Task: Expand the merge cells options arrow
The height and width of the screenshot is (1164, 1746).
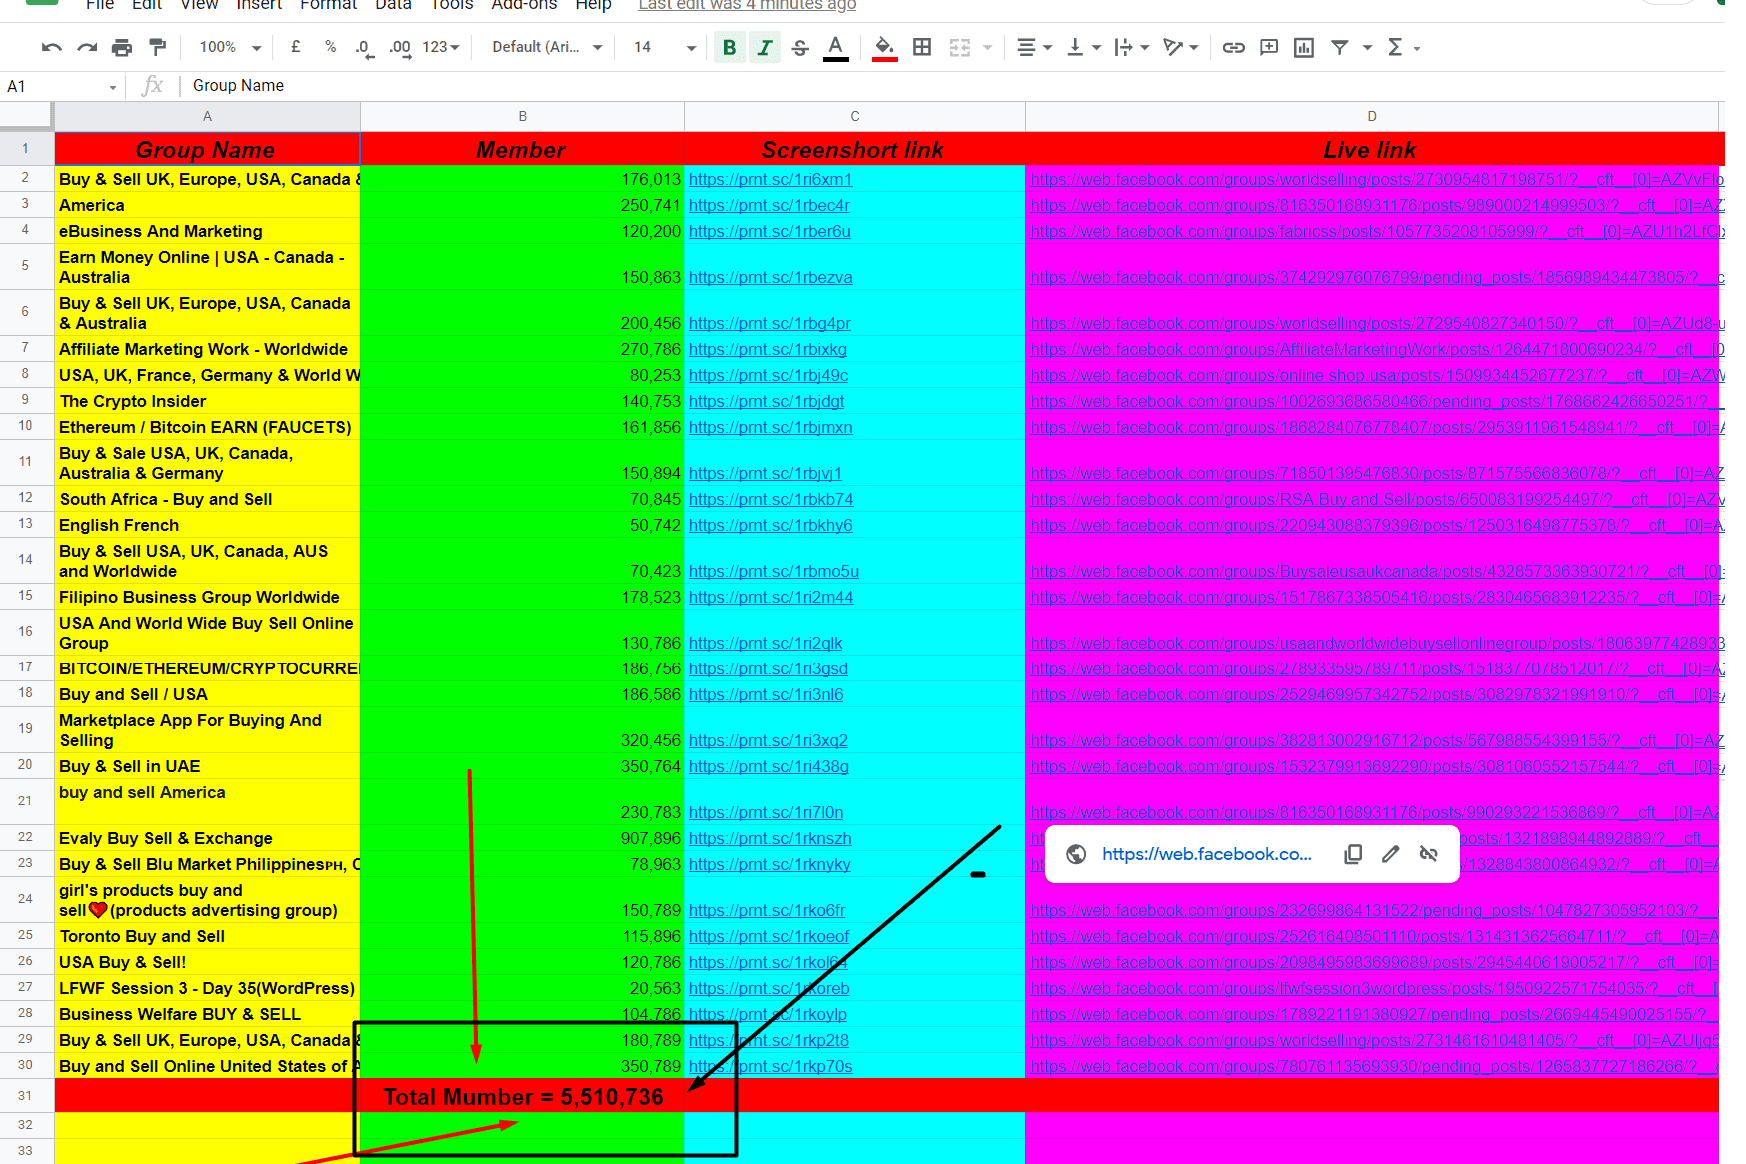Action: pos(988,47)
